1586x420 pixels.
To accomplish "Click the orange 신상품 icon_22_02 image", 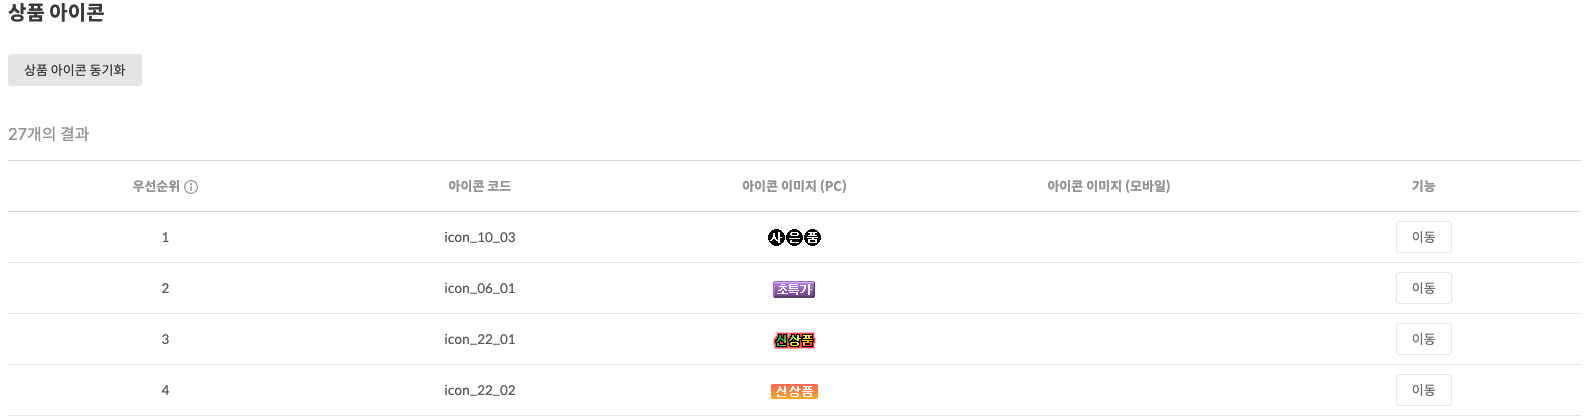I will coord(794,391).
